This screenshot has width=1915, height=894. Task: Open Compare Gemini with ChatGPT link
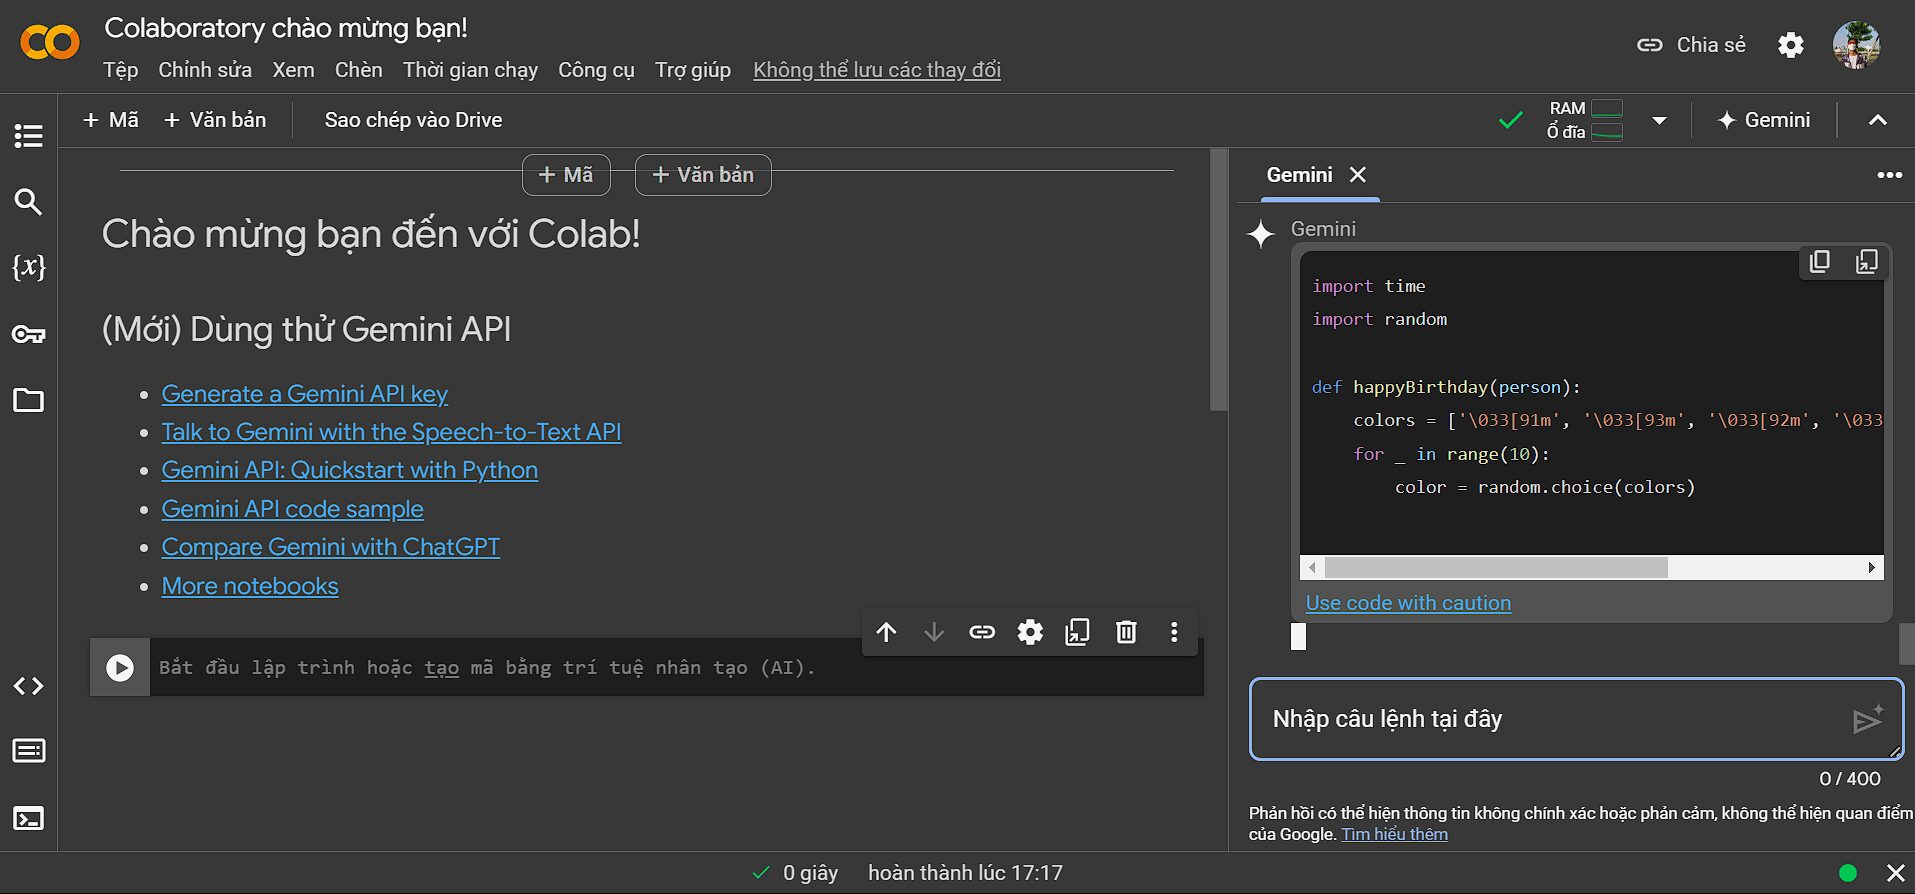click(x=331, y=547)
